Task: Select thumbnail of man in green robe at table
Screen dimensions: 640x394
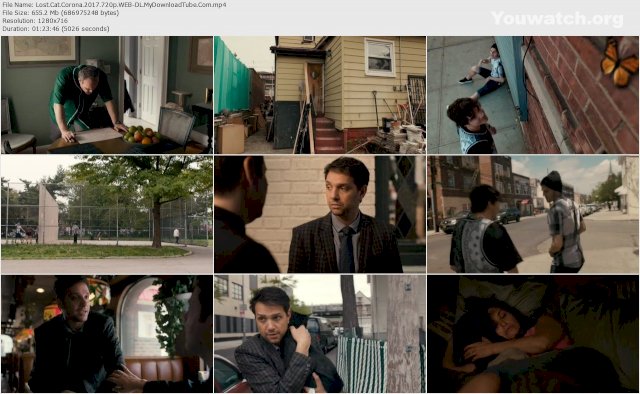Action: [x=107, y=95]
